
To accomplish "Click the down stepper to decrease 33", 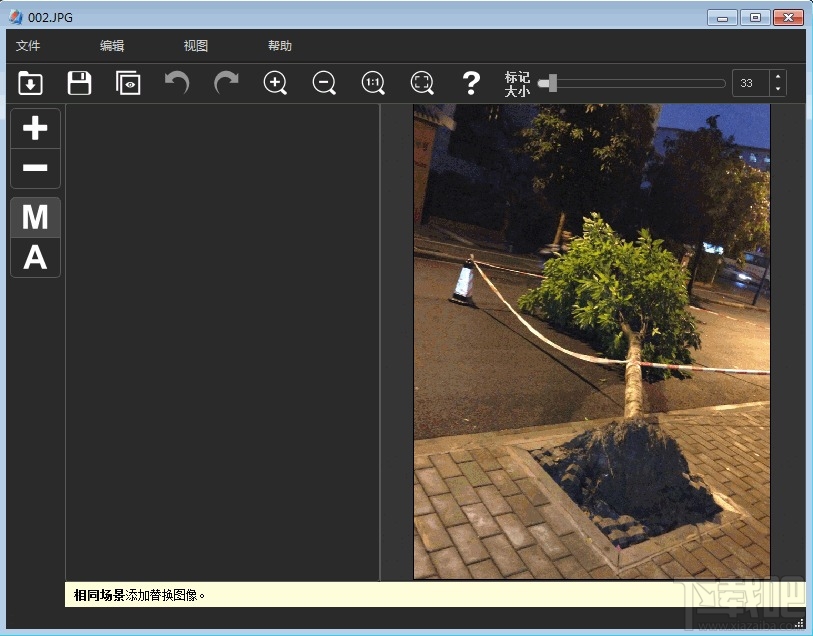I will (777, 89).
